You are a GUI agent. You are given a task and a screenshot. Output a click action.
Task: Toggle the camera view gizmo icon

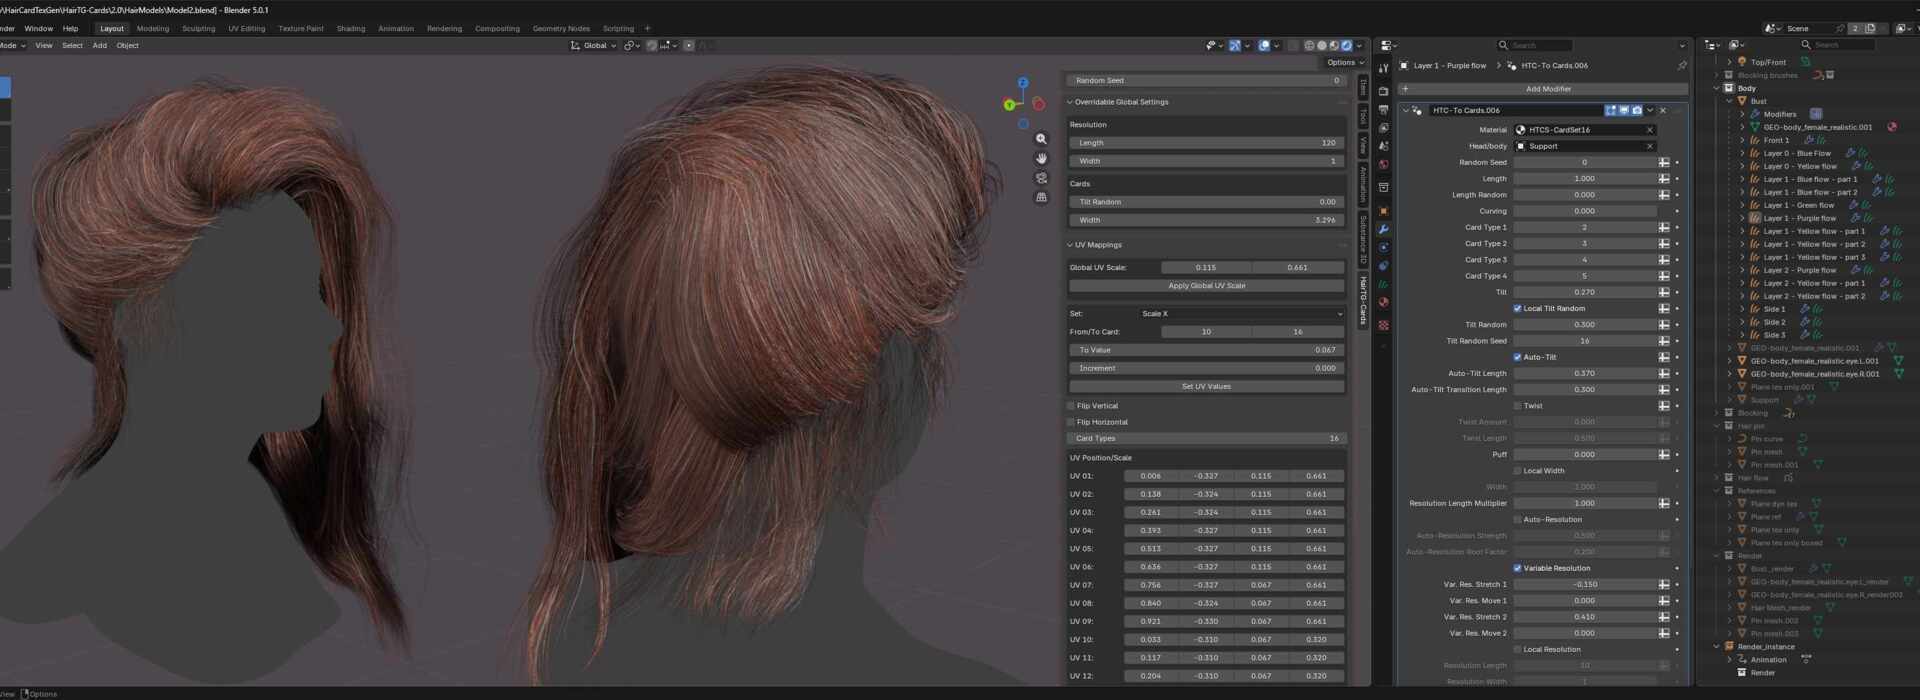click(1041, 178)
